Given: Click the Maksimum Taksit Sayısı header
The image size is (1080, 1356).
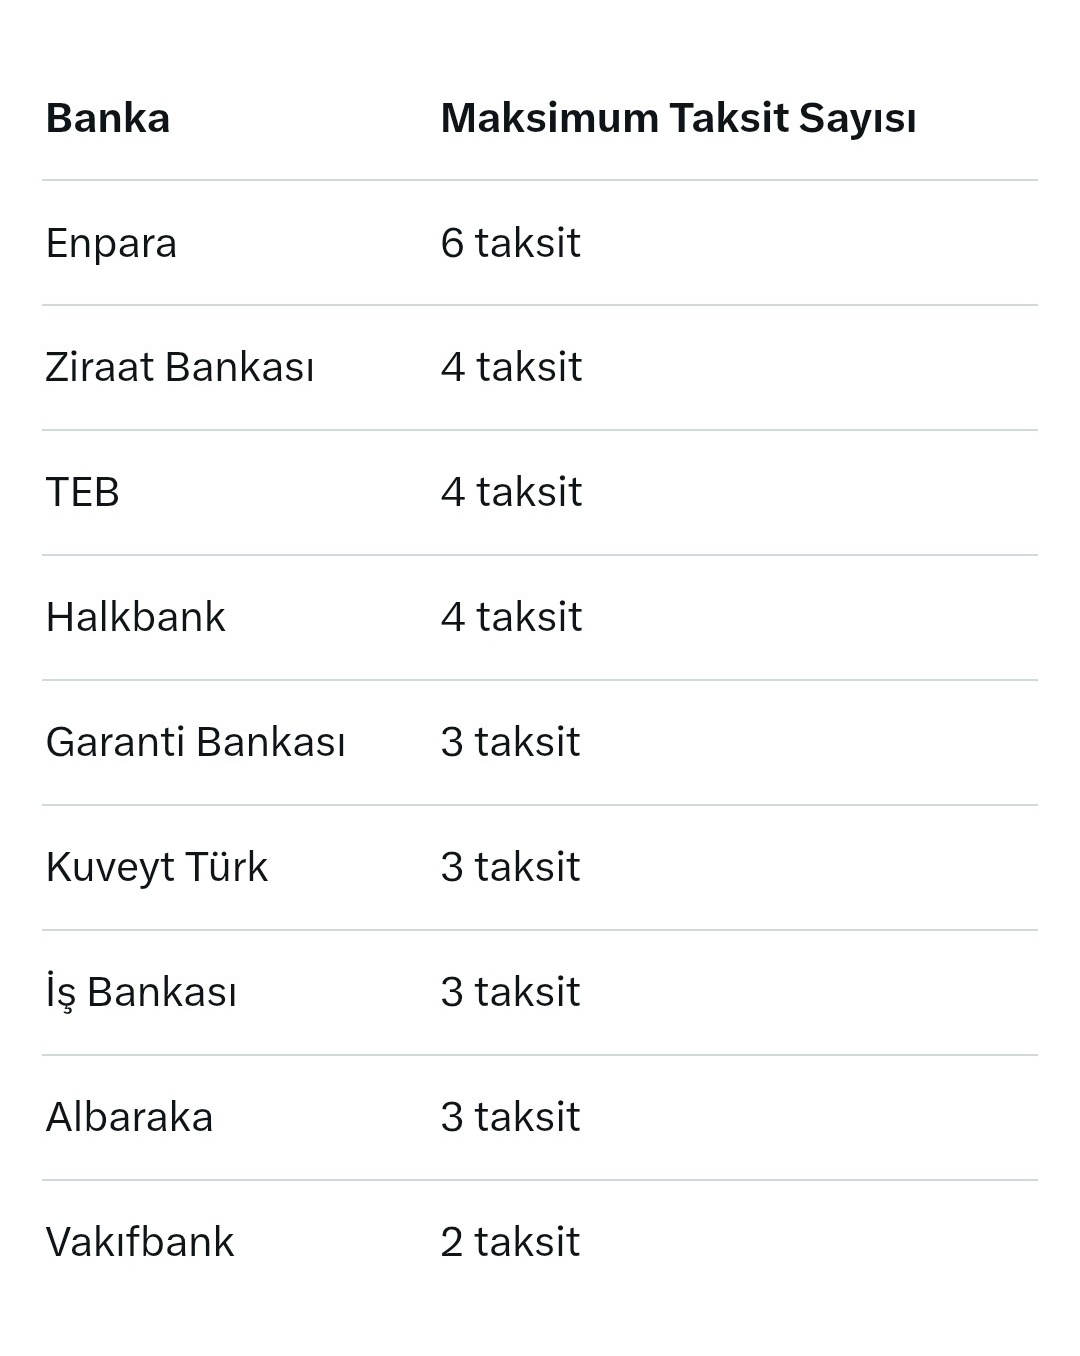Looking at the screenshot, I should (x=678, y=118).
